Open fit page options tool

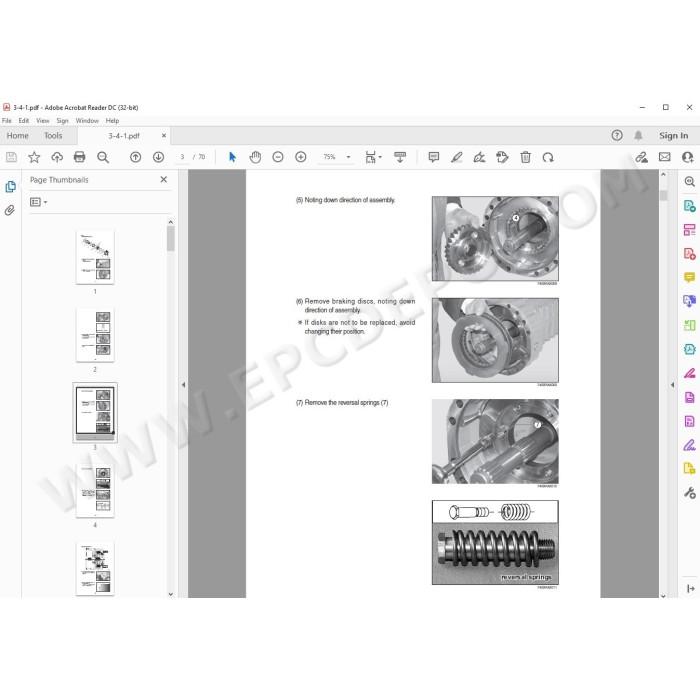click(373, 157)
